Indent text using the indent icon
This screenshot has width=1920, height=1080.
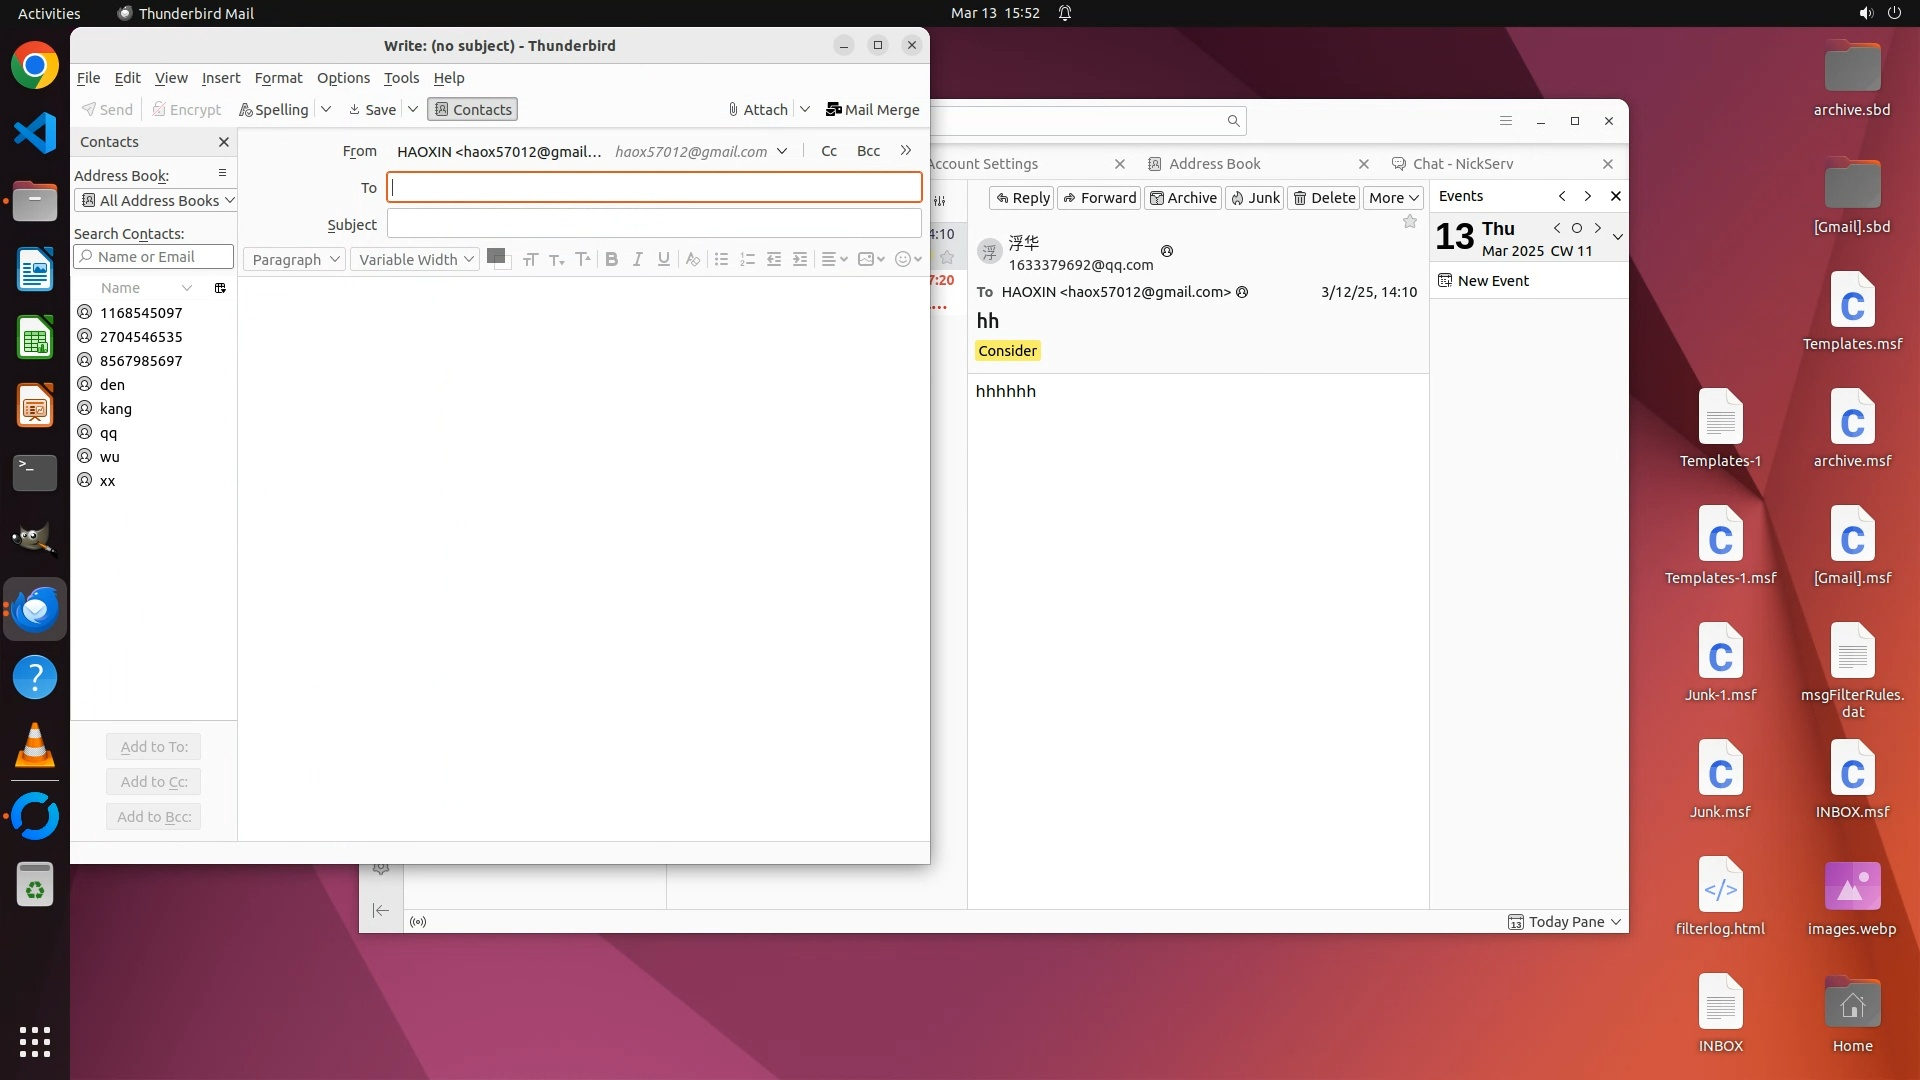pyautogui.click(x=800, y=259)
